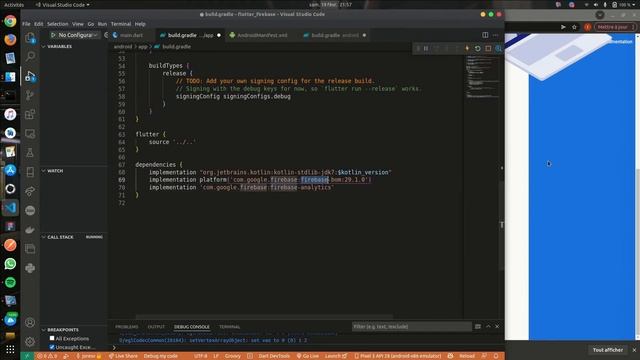Click the Dart DevTools inspector icon in debug toolbar
This screenshot has height=360, width=640.
pos(498,48)
